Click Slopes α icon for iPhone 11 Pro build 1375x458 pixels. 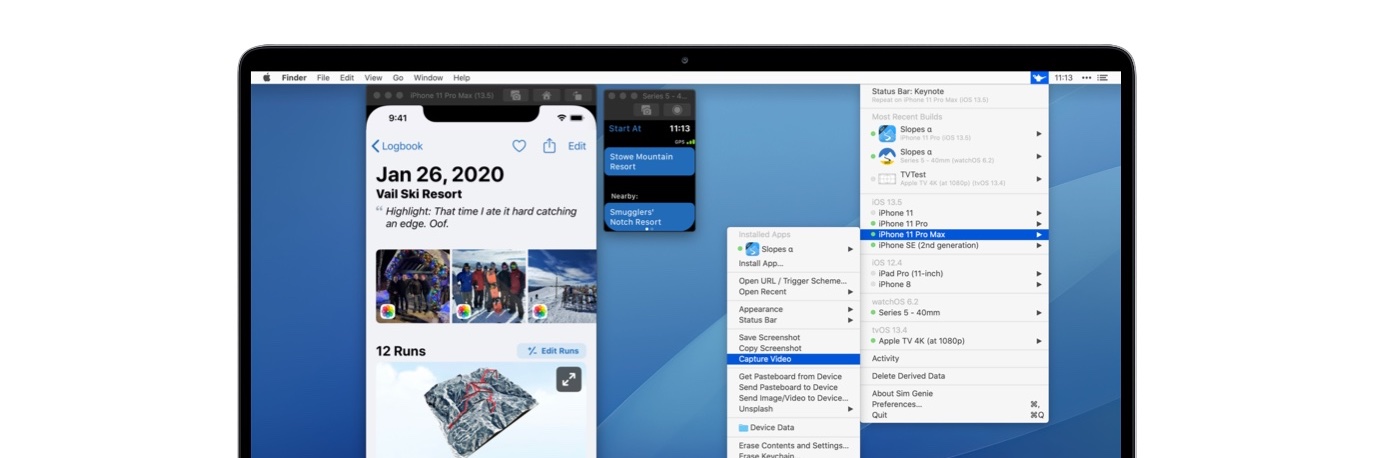(x=887, y=133)
